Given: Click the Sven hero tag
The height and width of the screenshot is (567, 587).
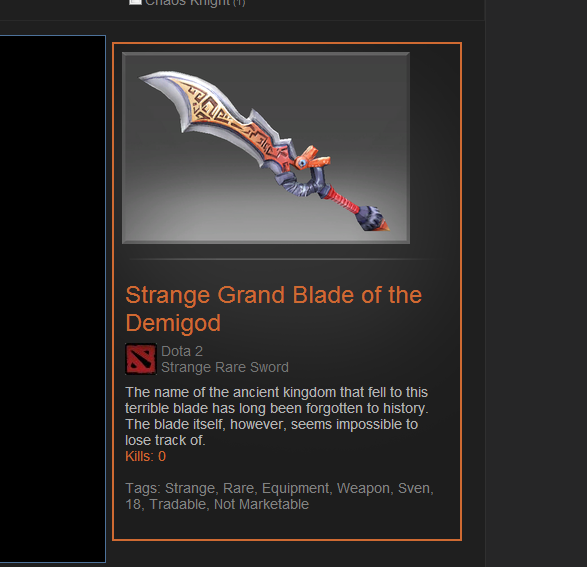Looking at the screenshot, I should 413,488.
